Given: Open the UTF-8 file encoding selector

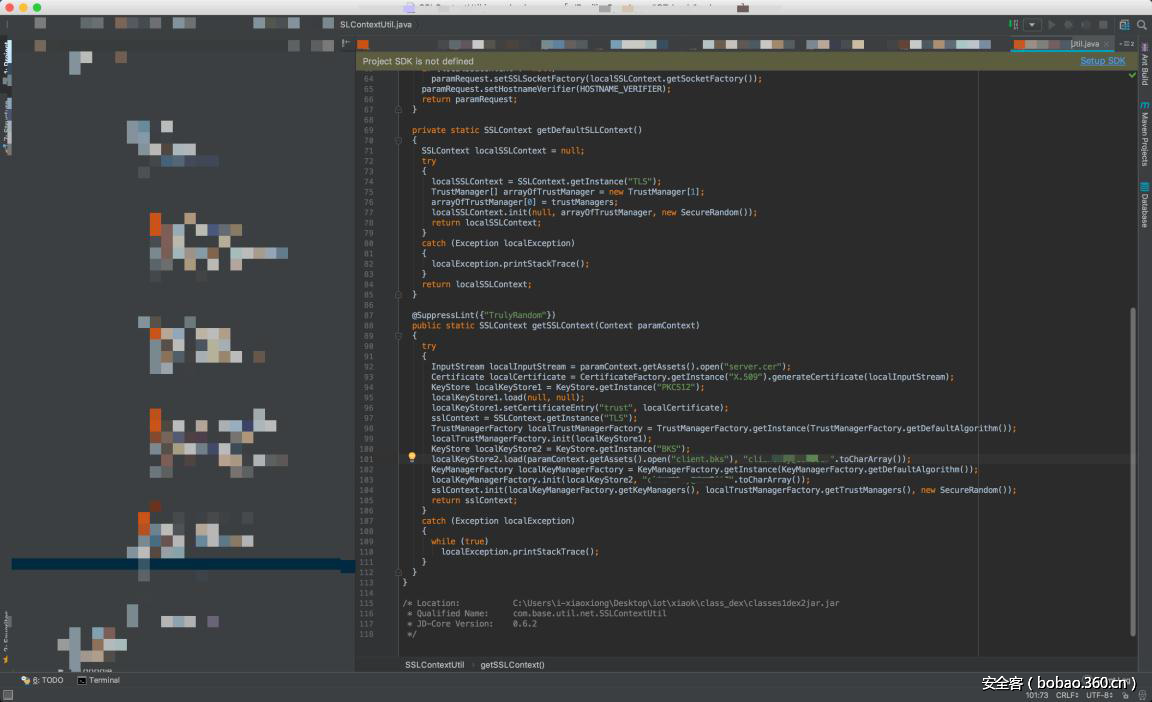Looking at the screenshot, I should [x=1099, y=694].
